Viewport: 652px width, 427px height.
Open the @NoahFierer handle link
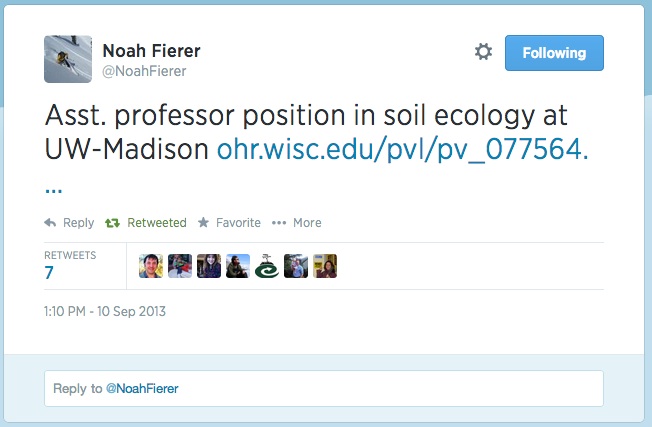144,71
